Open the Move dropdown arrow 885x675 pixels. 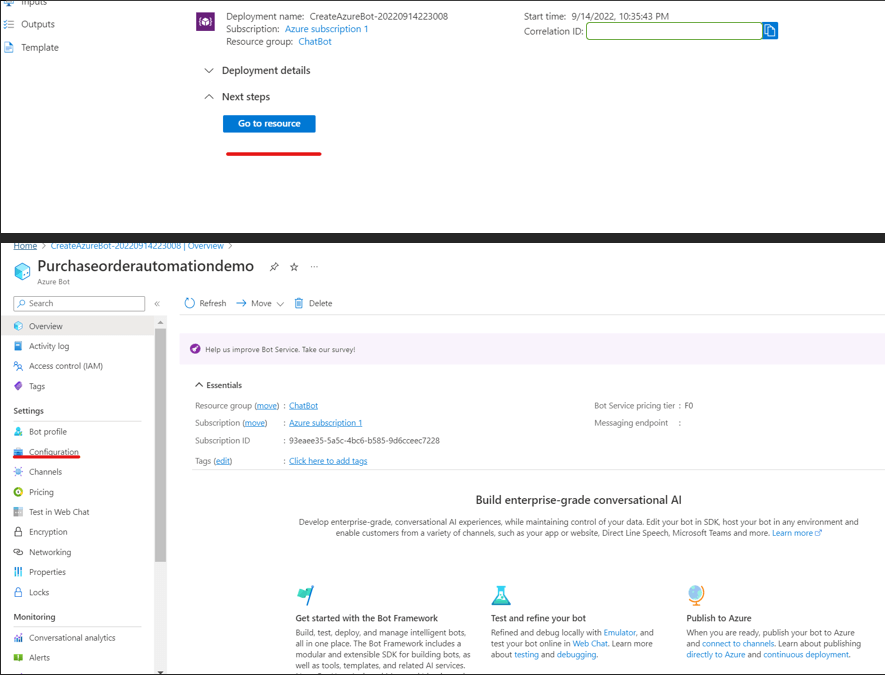click(280, 304)
